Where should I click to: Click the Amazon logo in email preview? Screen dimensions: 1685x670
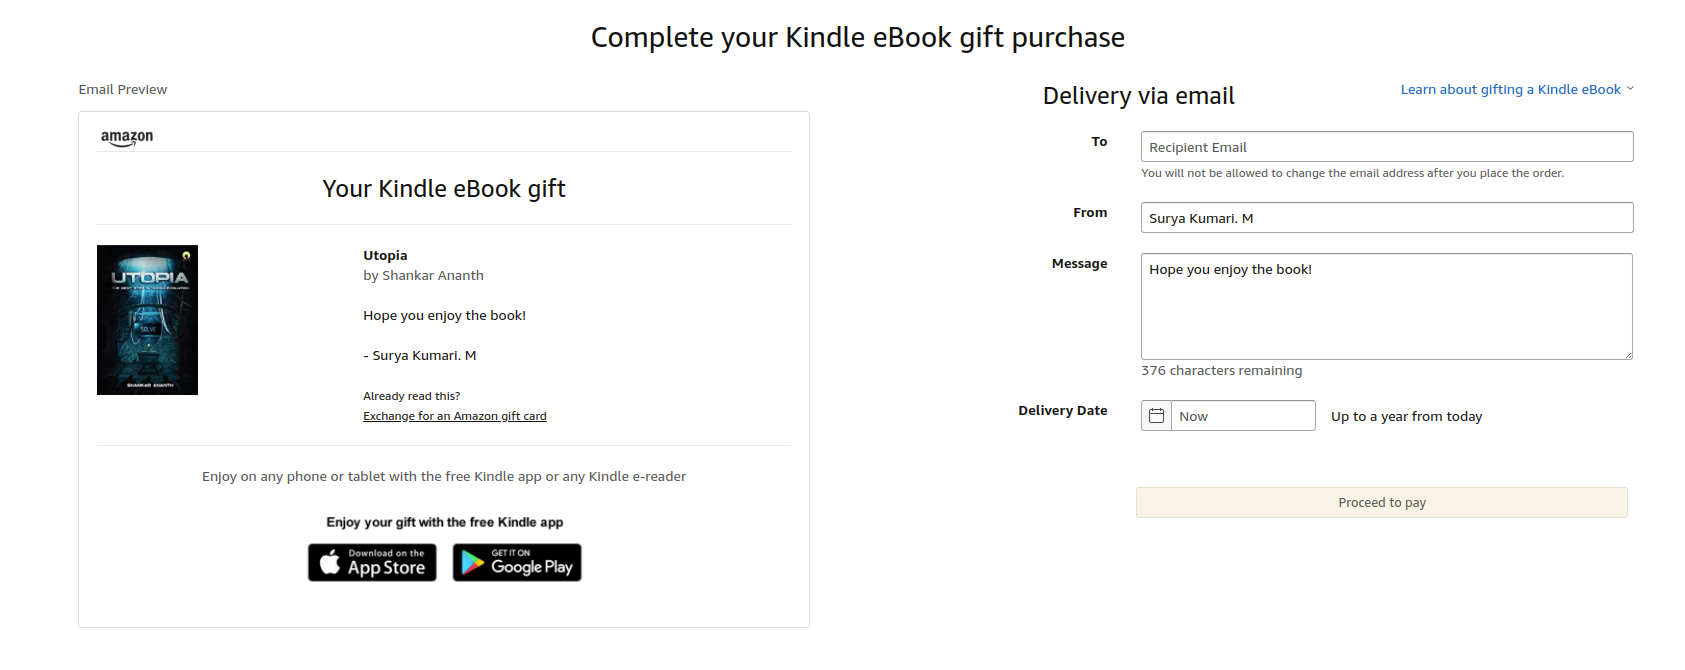[127, 138]
